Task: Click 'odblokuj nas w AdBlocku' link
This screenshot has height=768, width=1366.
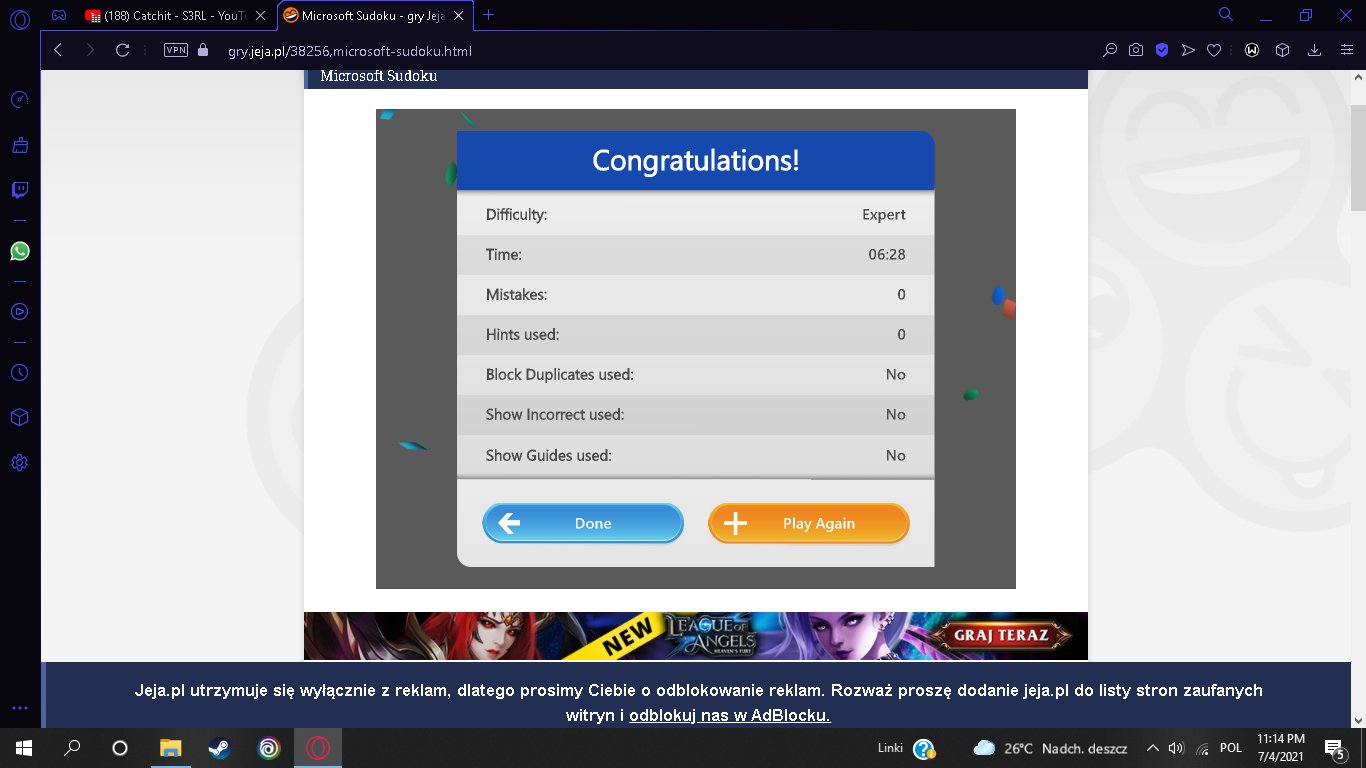Action: point(730,716)
